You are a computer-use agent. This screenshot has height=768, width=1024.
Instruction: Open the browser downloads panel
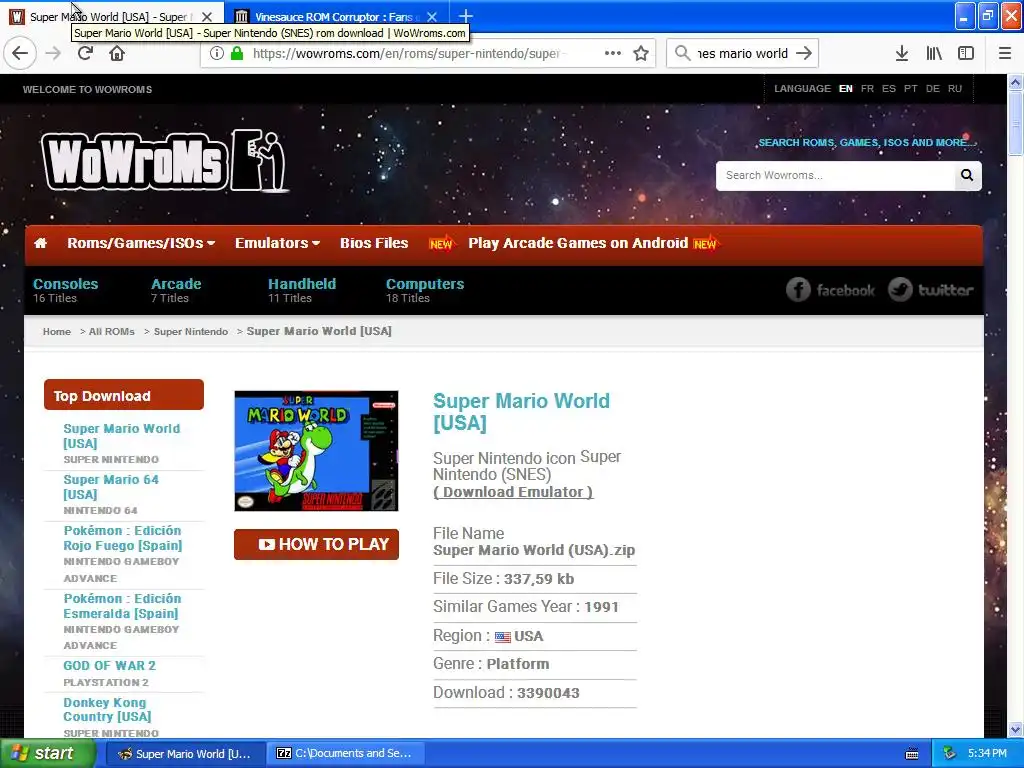[902, 54]
